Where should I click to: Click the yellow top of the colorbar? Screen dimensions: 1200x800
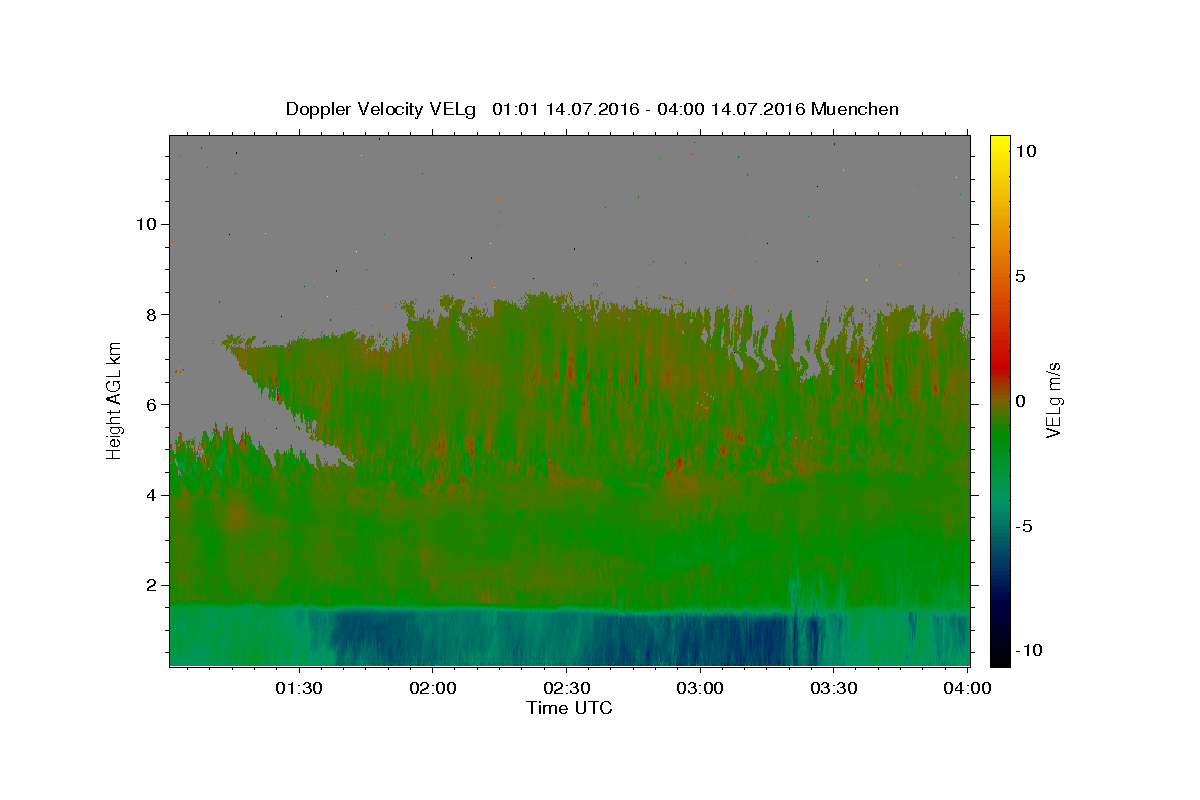(1000, 141)
